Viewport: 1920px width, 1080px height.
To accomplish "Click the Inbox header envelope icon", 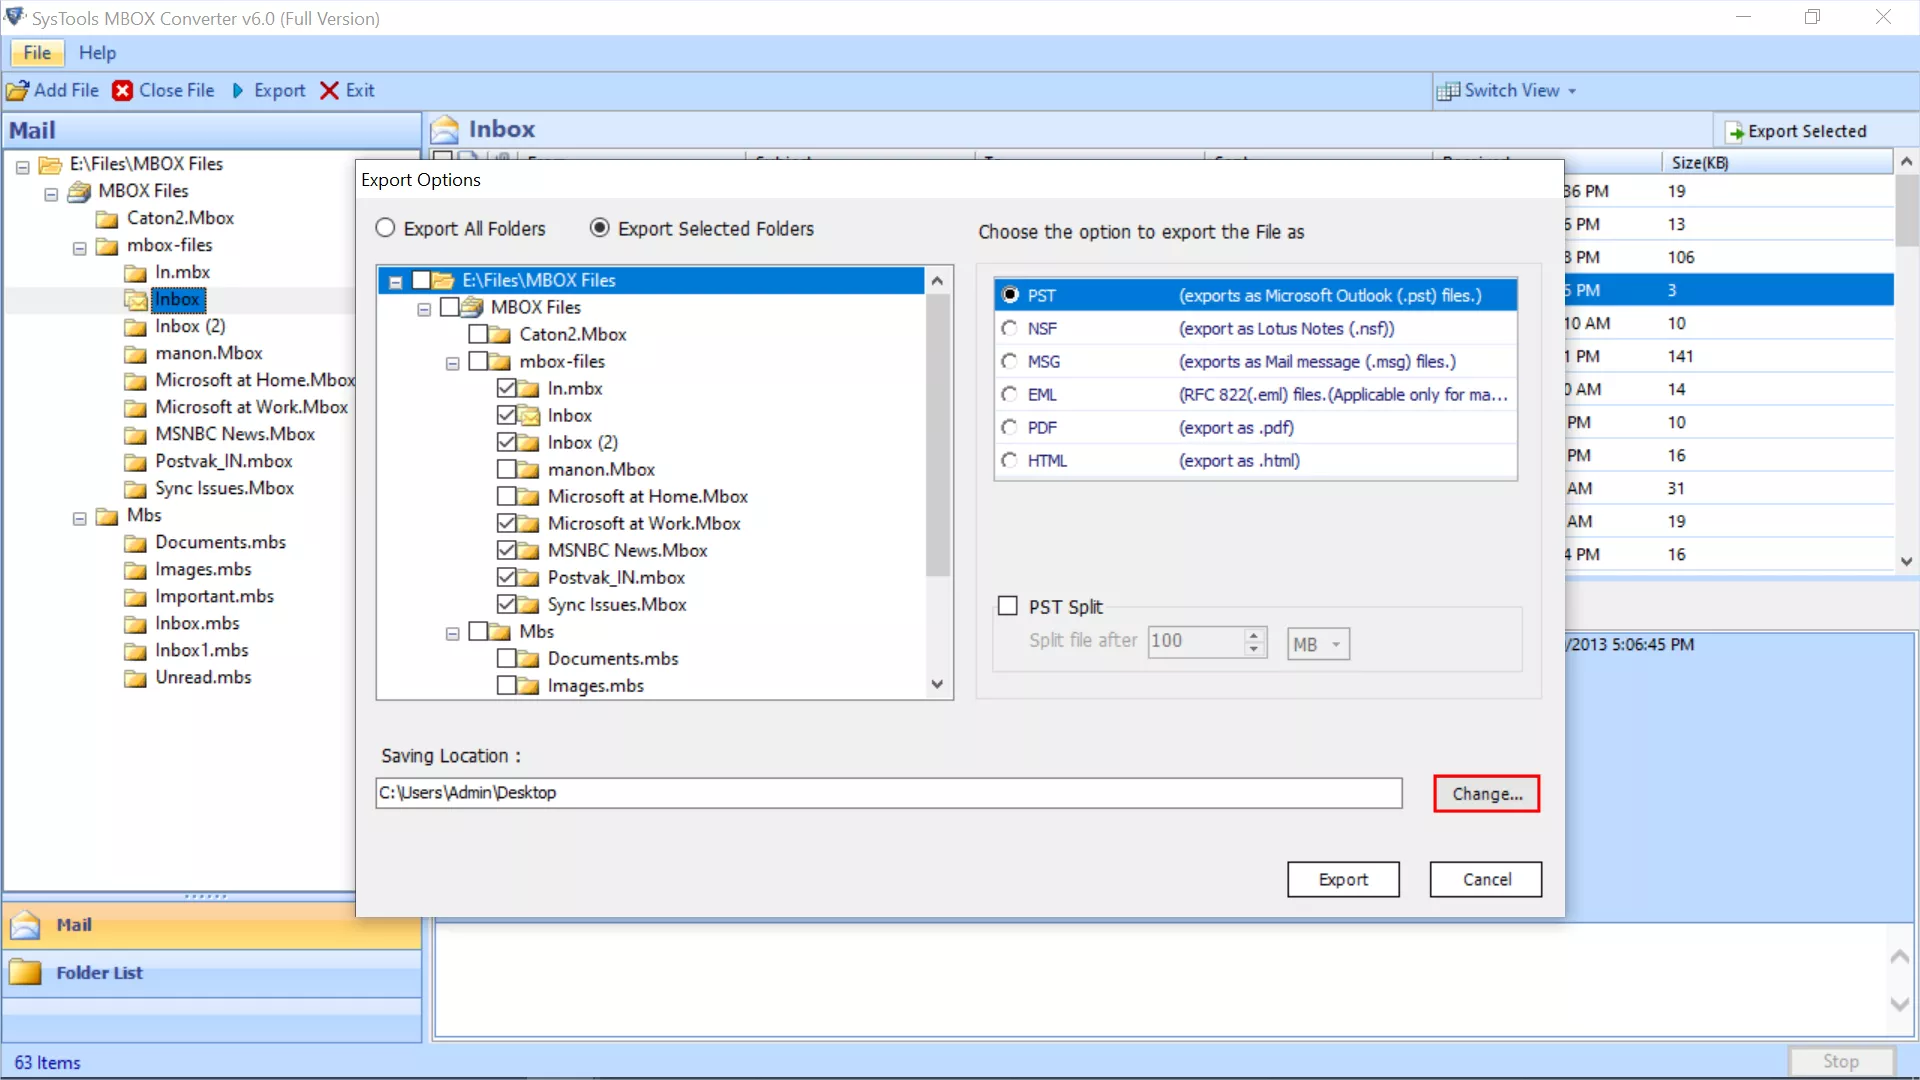I will pos(445,130).
